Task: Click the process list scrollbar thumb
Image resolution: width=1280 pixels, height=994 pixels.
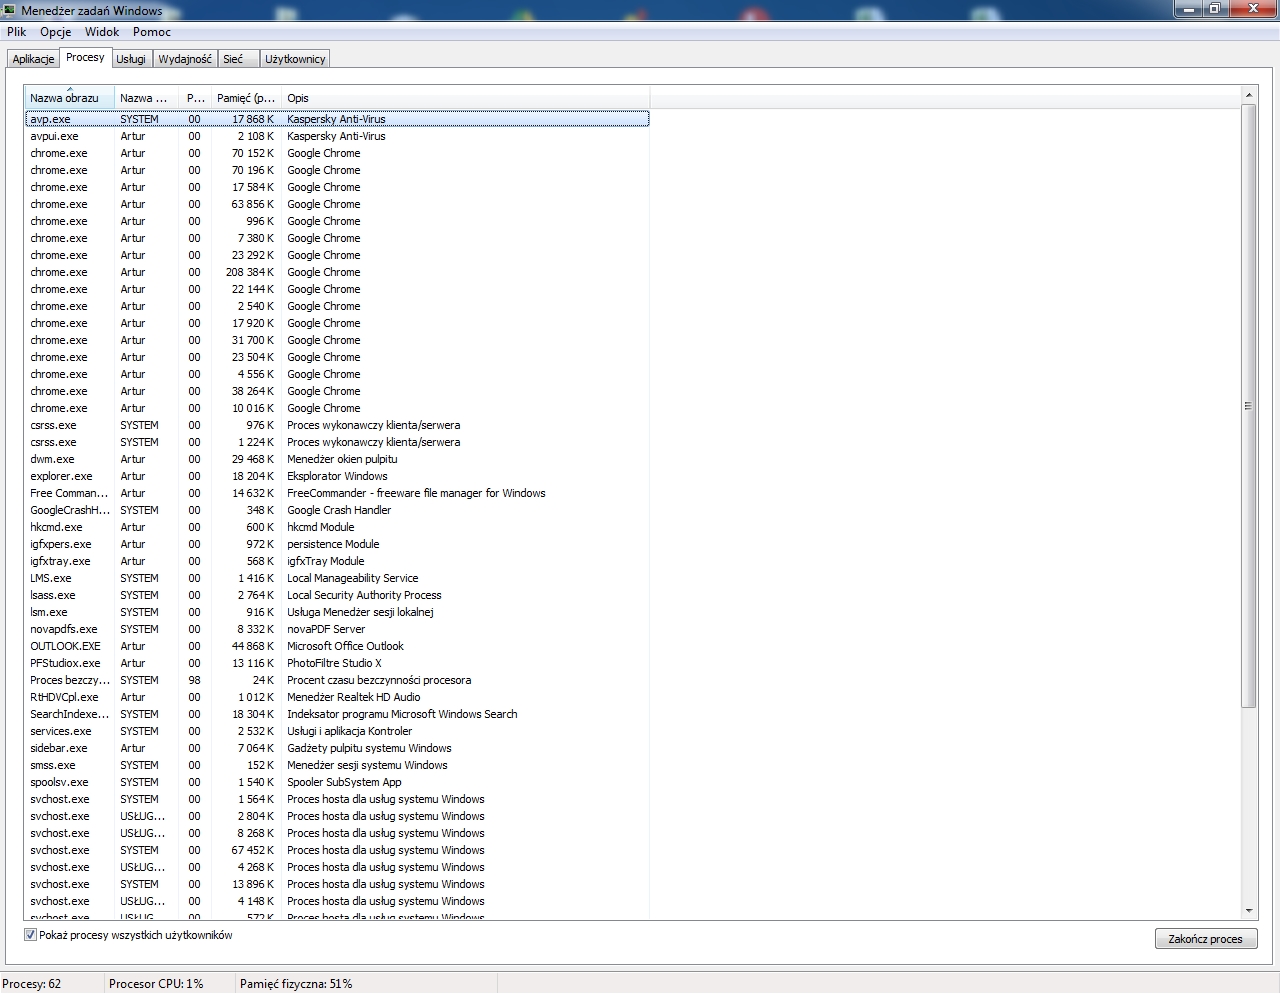Action: 1249,406
